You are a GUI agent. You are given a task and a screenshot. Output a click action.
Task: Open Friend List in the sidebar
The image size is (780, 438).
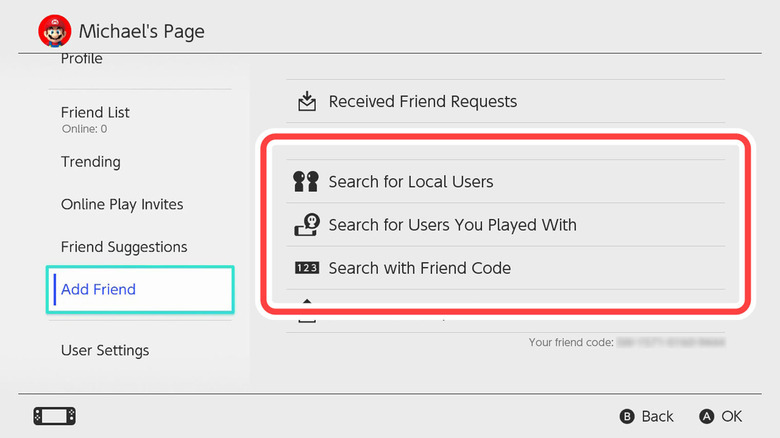pyautogui.click(x=95, y=113)
